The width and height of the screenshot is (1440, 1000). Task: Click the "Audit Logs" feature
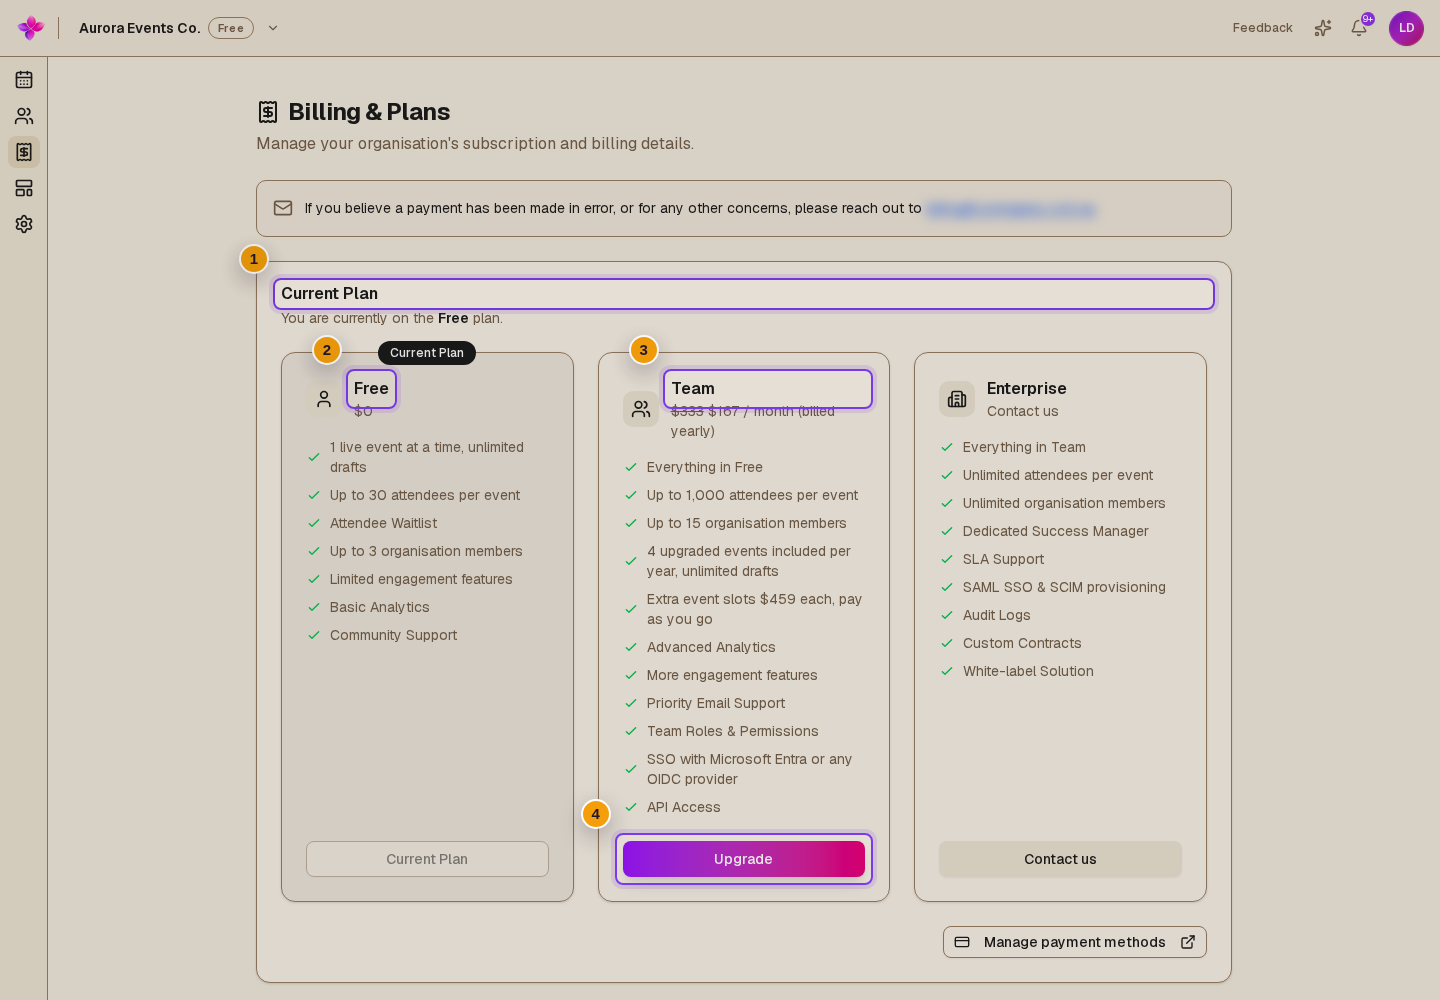coord(997,615)
